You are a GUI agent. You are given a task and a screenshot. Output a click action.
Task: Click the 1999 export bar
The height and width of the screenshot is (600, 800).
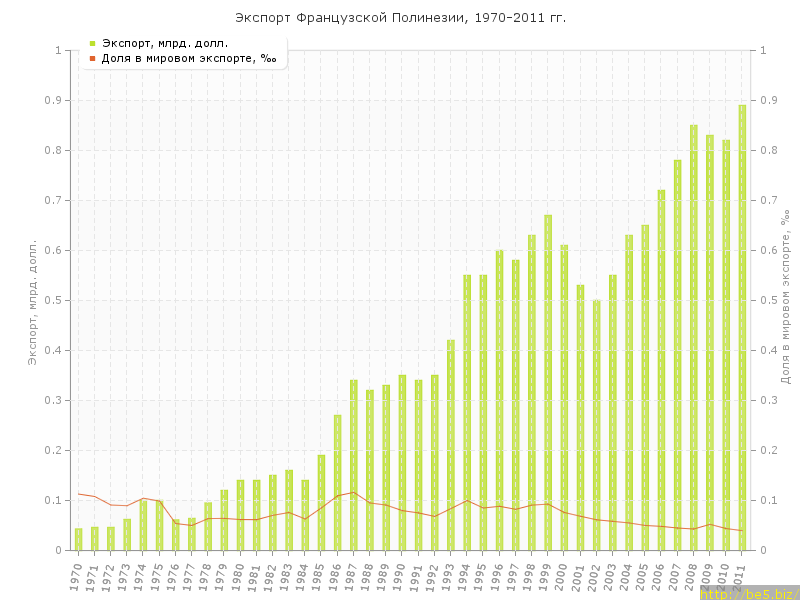(548, 385)
